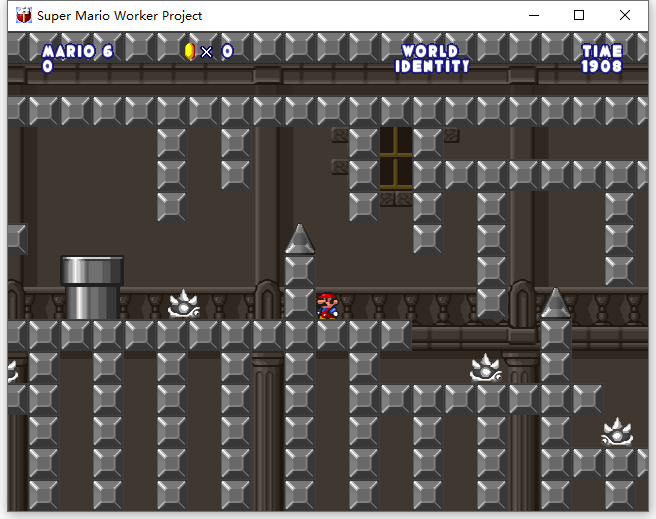656x519 pixels.
Task: Click the dark castle window with gold frame
Action: tap(396, 158)
